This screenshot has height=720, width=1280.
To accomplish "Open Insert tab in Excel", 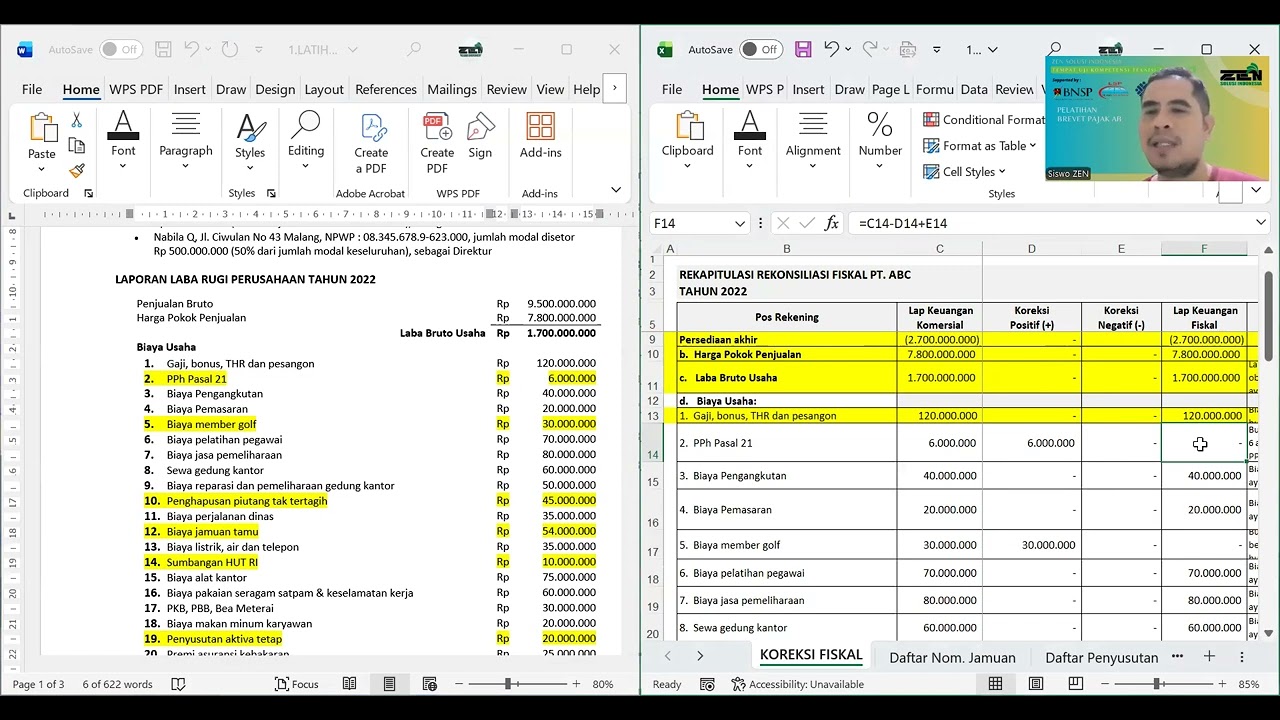I will tap(808, 89).
